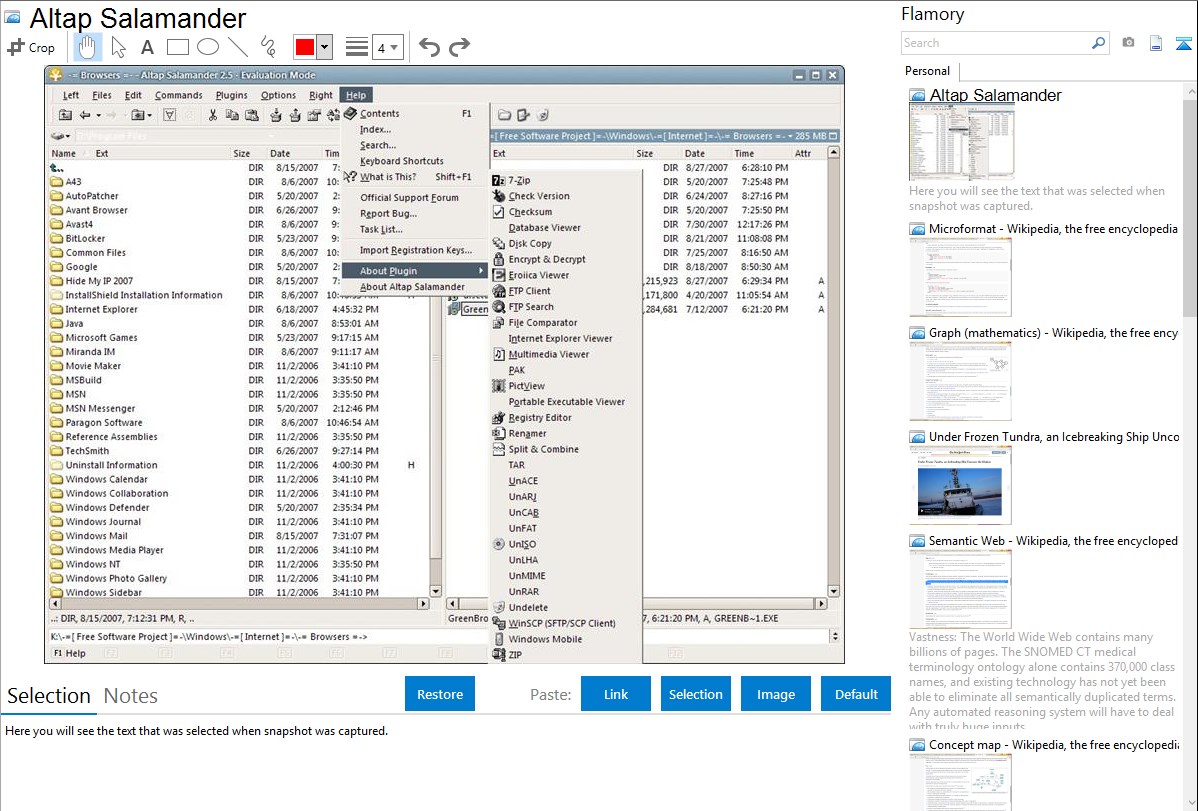Screen dimensions: 1198x811
Task: Select the rectangle shape tool
Action: pos(177,47)
